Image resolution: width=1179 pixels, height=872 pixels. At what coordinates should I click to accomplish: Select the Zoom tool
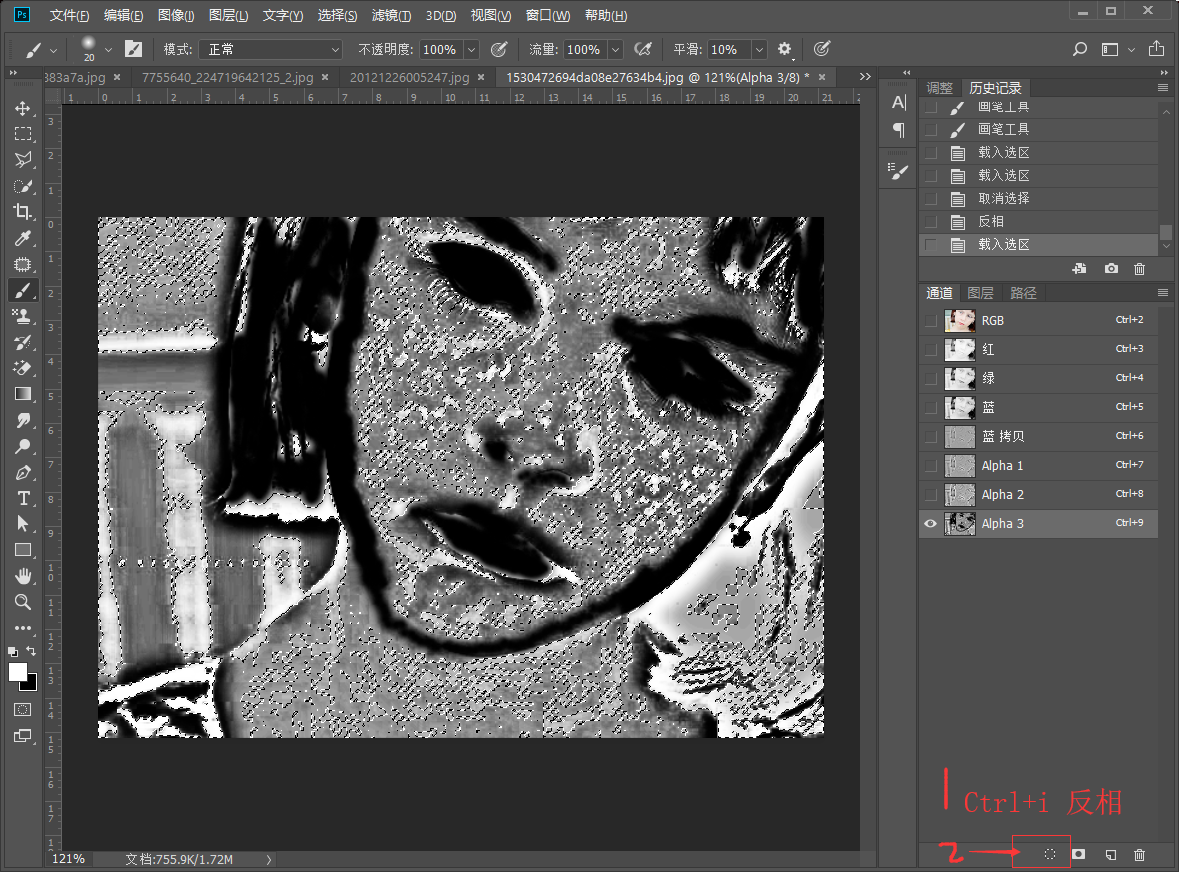point(22,602)
